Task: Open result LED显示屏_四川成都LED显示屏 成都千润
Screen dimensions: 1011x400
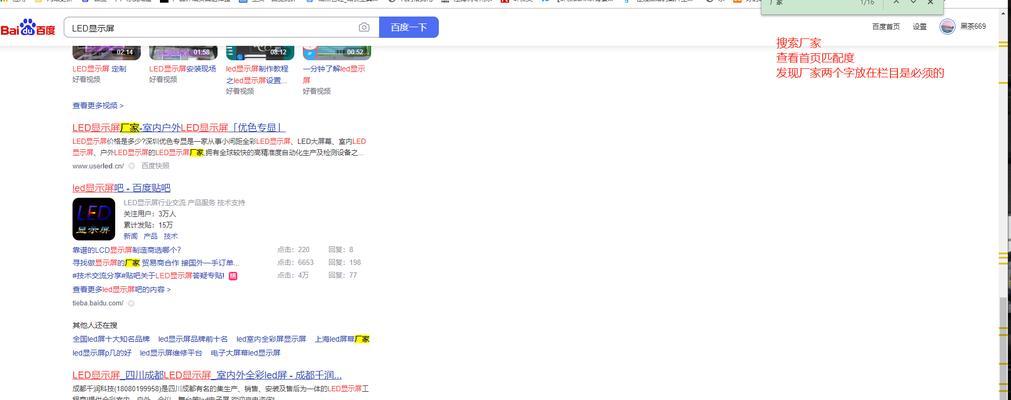Action: [x=207, y=375]
